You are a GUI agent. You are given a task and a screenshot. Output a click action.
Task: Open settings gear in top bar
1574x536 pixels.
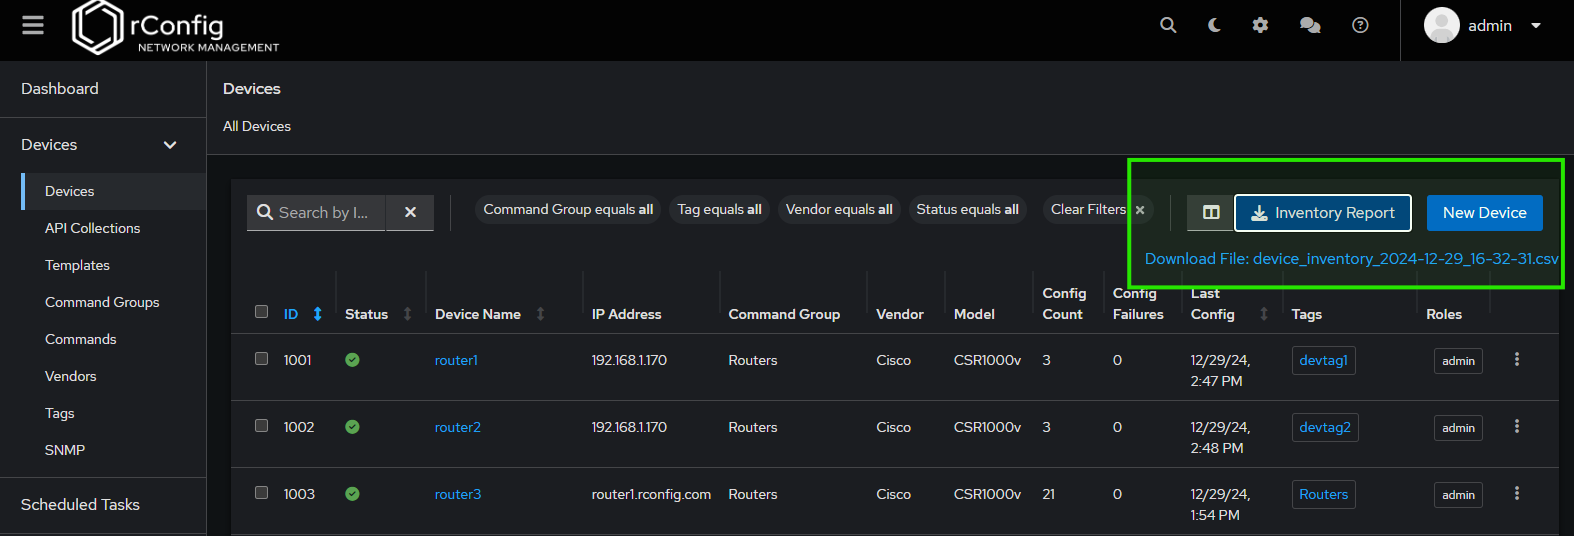(1260, 25)
